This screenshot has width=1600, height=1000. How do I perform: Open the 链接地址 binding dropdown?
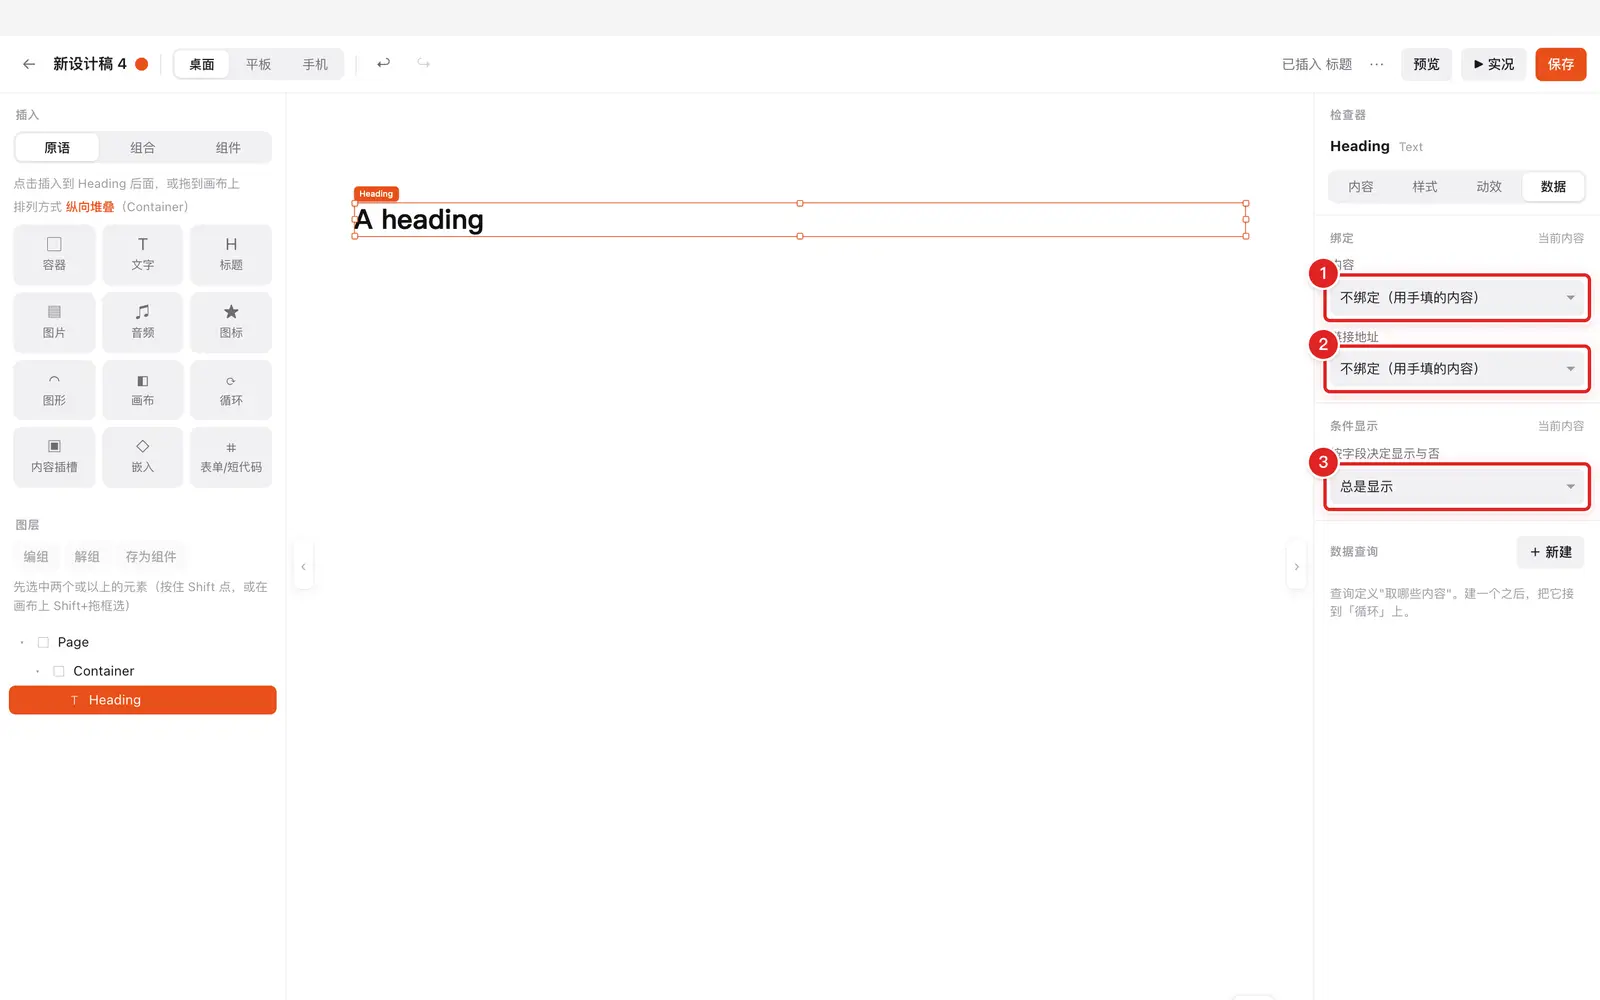1457,369
